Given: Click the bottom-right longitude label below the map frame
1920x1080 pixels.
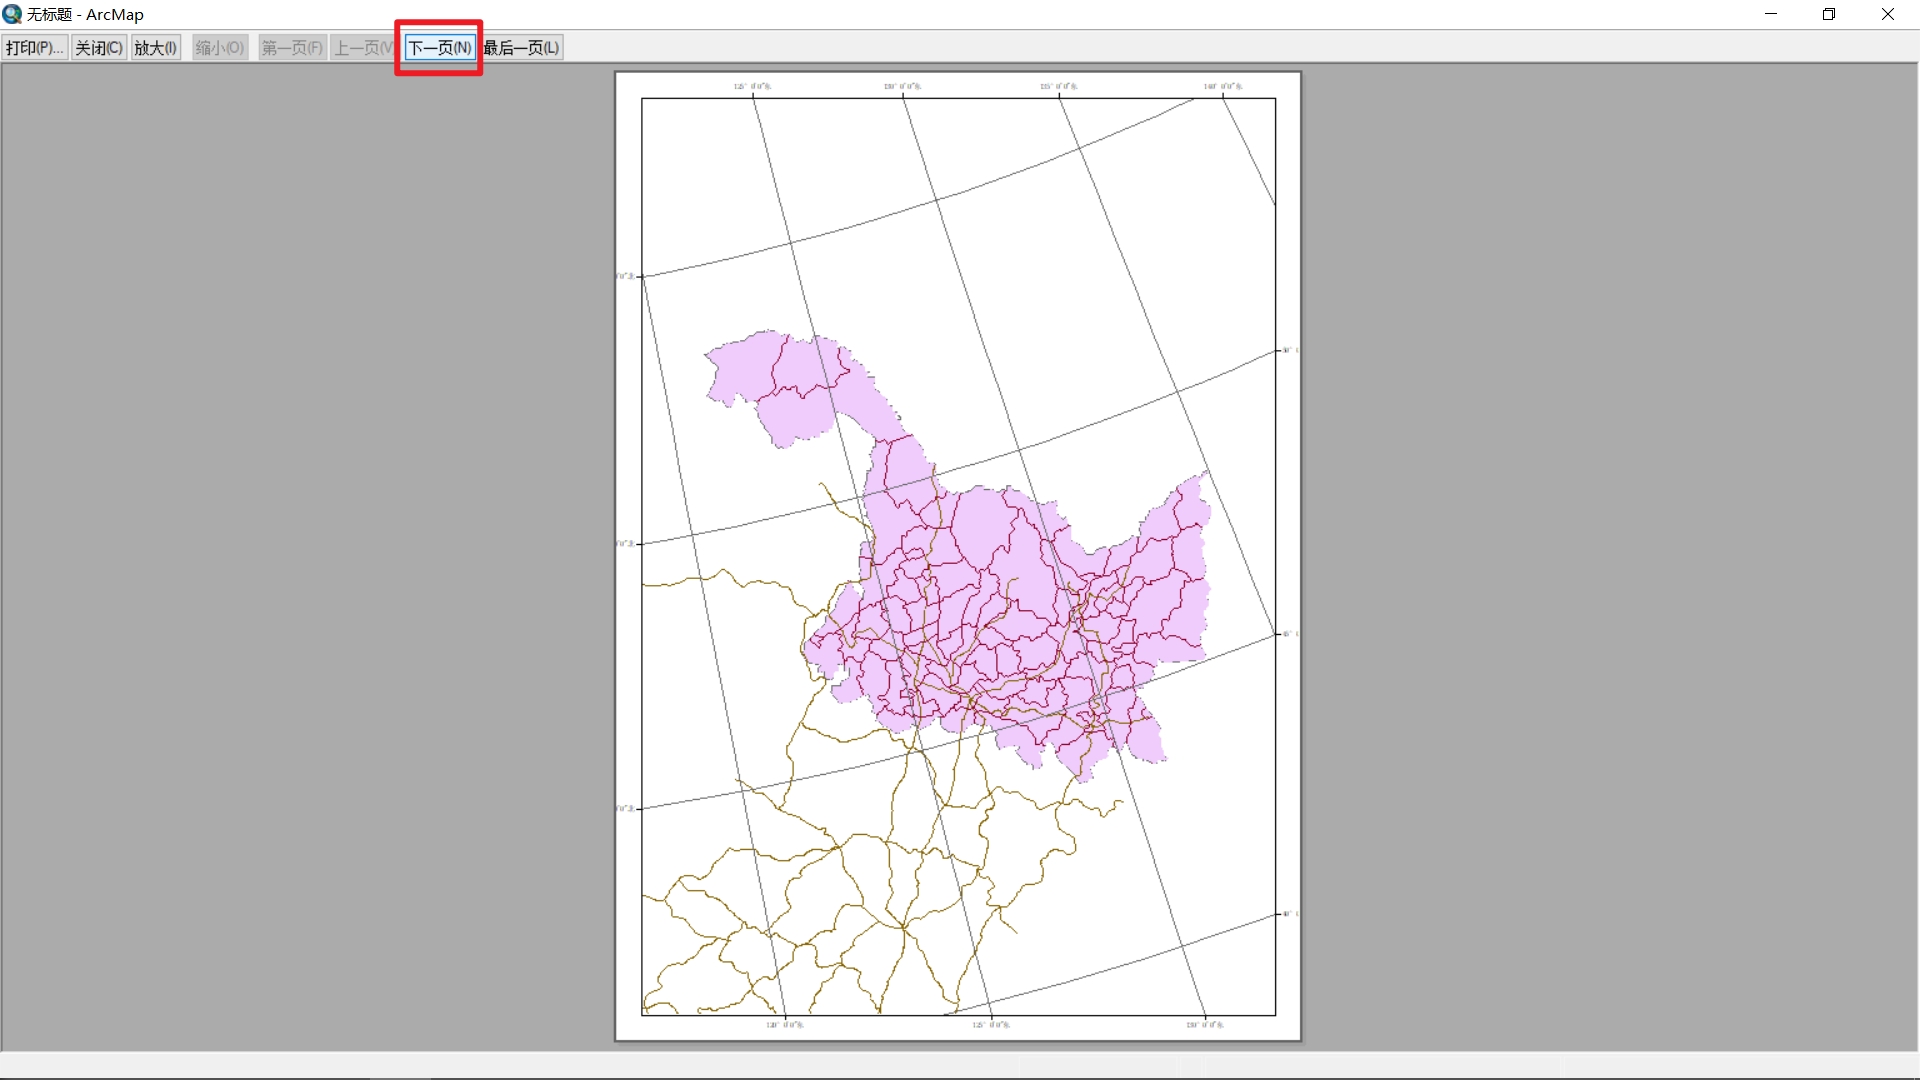Looking at the screenshot, I should coord(1205,1024).
